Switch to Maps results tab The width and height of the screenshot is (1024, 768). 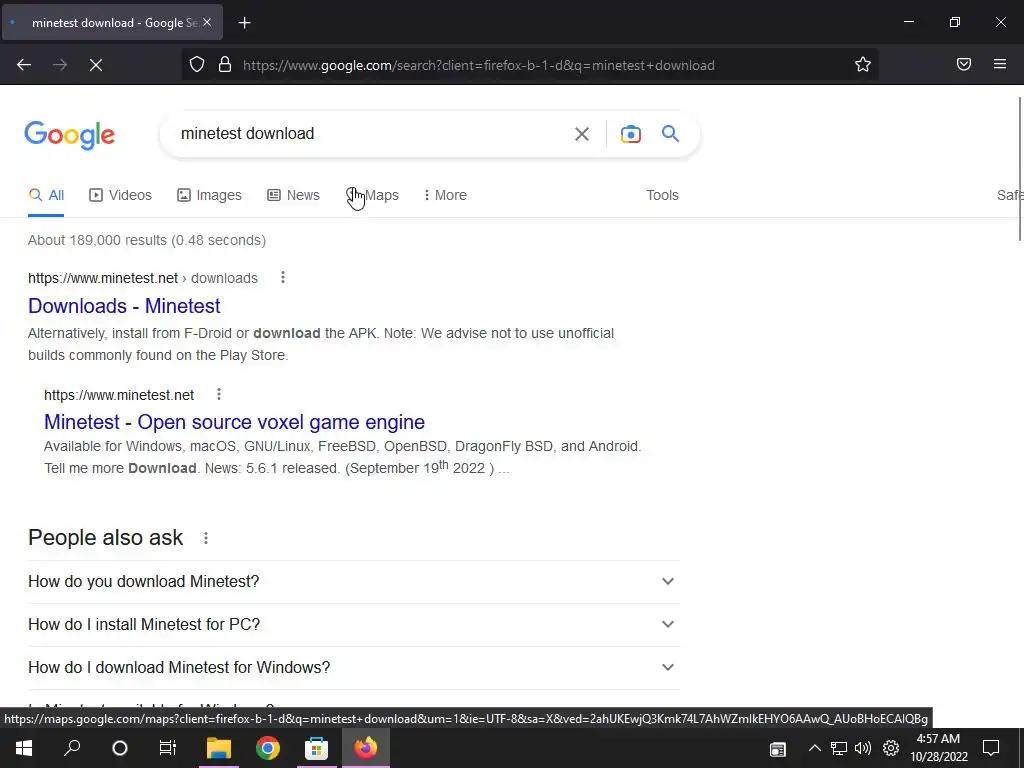pos(372,195)
